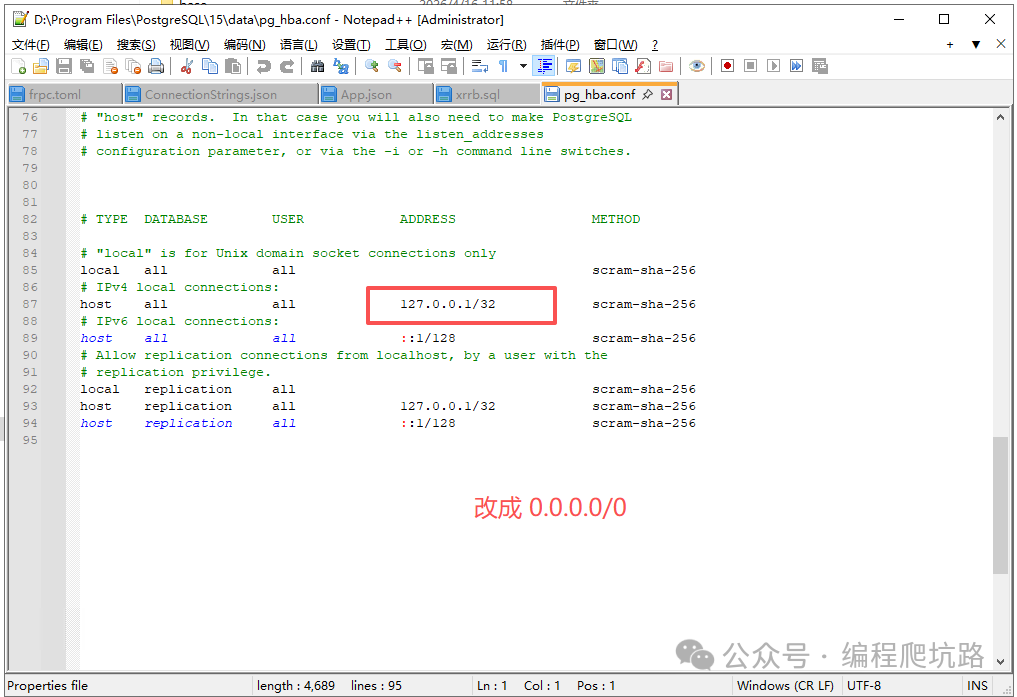Expand the dropdown arrow beside the pilcrow icon

coord(522,66)
